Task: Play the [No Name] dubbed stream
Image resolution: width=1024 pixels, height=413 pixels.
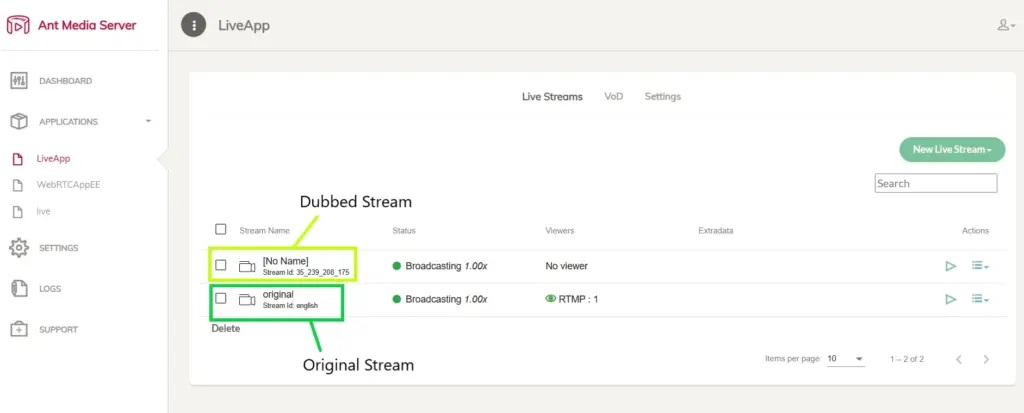Action: click(951, 266)
